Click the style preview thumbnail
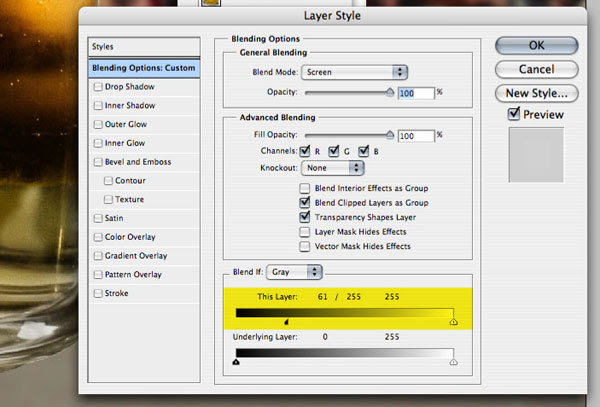This screenshot has height=407, width=600. (x=536, y=155)
